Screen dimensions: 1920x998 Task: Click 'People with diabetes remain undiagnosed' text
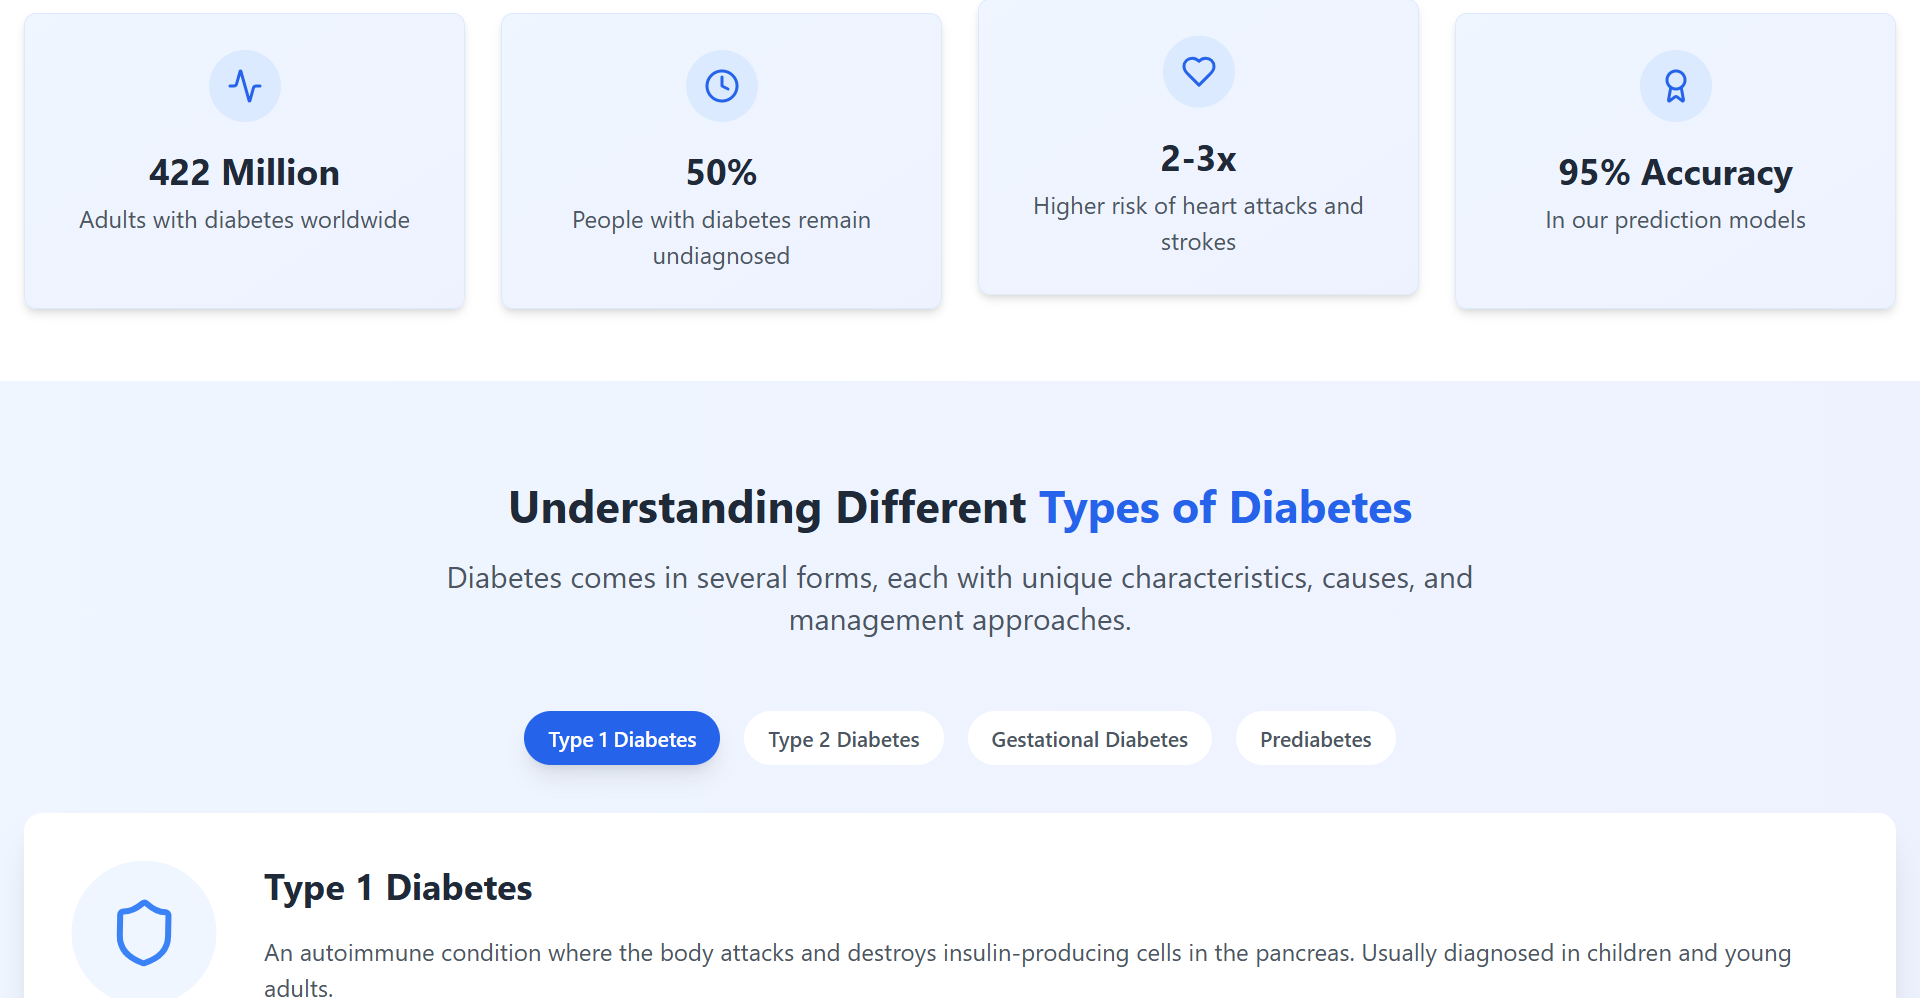pos(722,238)
